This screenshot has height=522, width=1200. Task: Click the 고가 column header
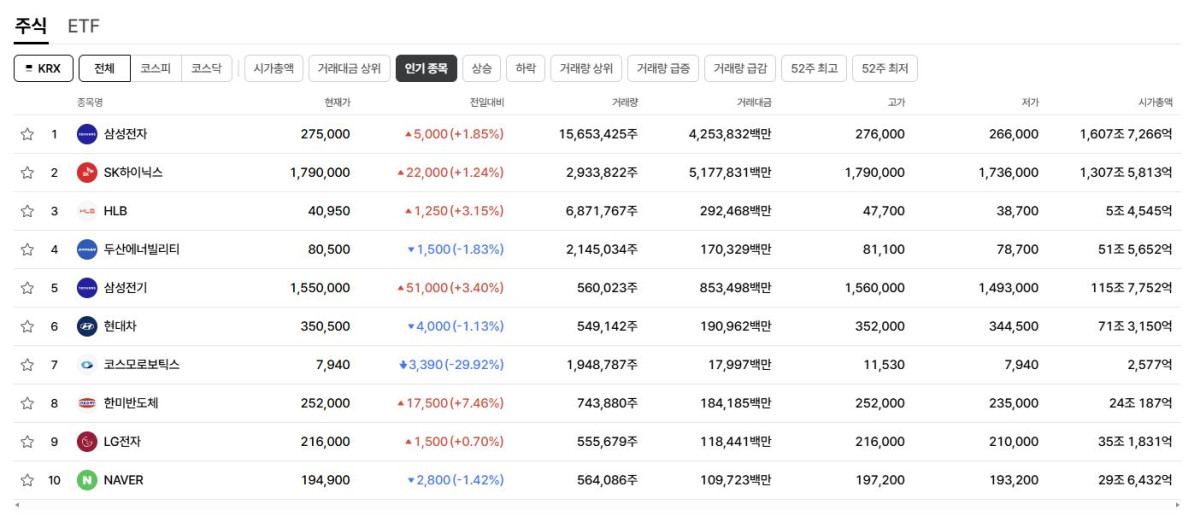[x=896, y=103]
